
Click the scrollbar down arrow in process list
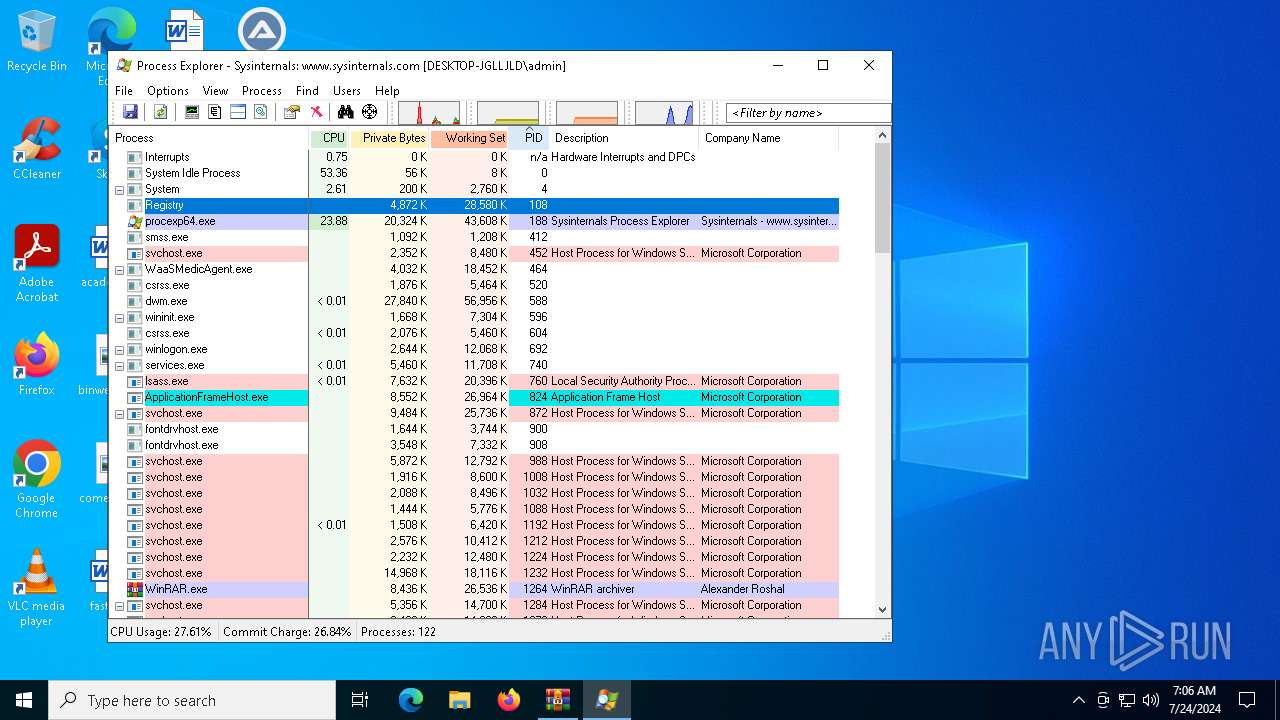coord(882,609)
